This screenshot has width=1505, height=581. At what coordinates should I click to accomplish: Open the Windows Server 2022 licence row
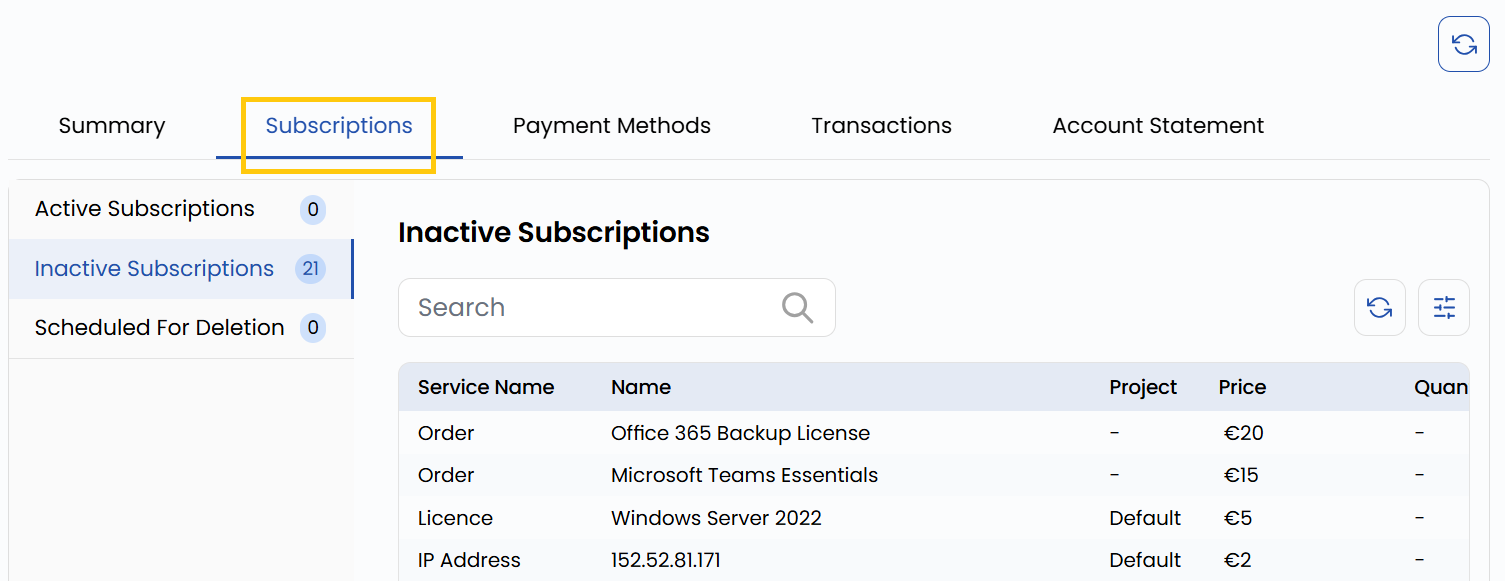click(x=716, y=518)
